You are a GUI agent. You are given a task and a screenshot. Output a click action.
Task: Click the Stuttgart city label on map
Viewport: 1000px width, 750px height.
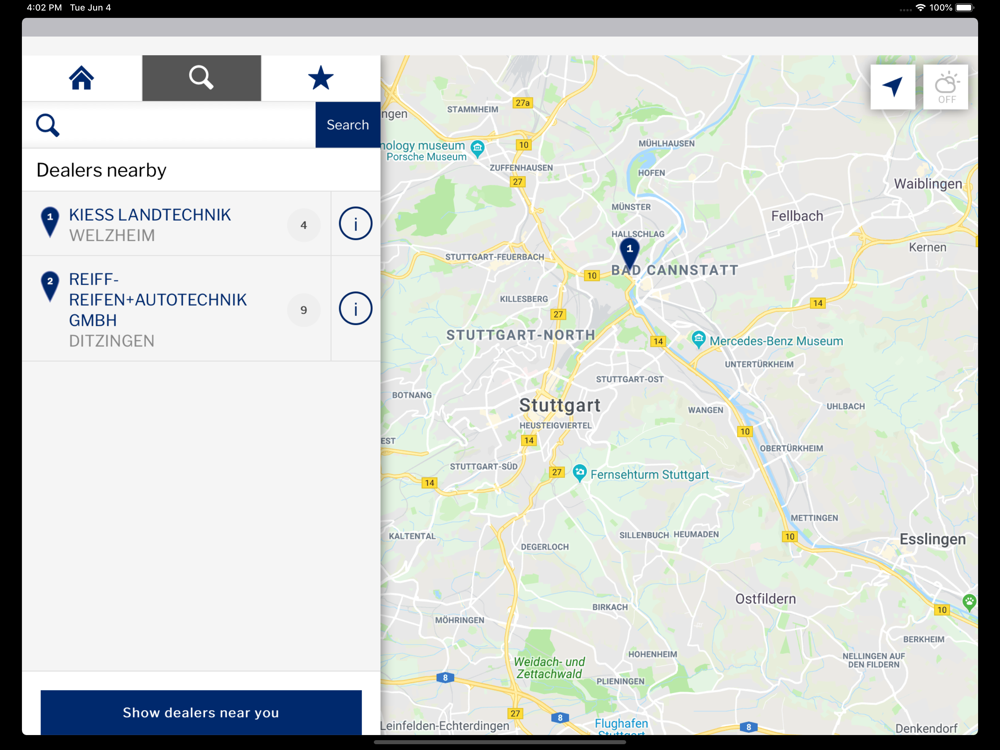(560, 405)
